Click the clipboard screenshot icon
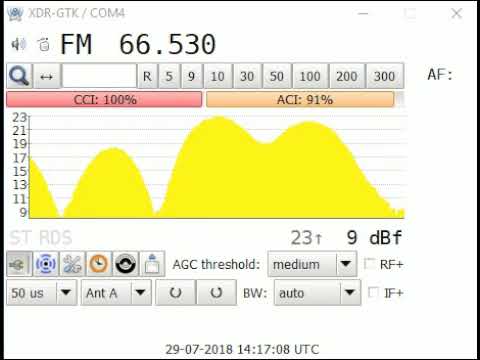Viewport: 480px width, 360px height. pyautogui.click(x=152, y=264)
